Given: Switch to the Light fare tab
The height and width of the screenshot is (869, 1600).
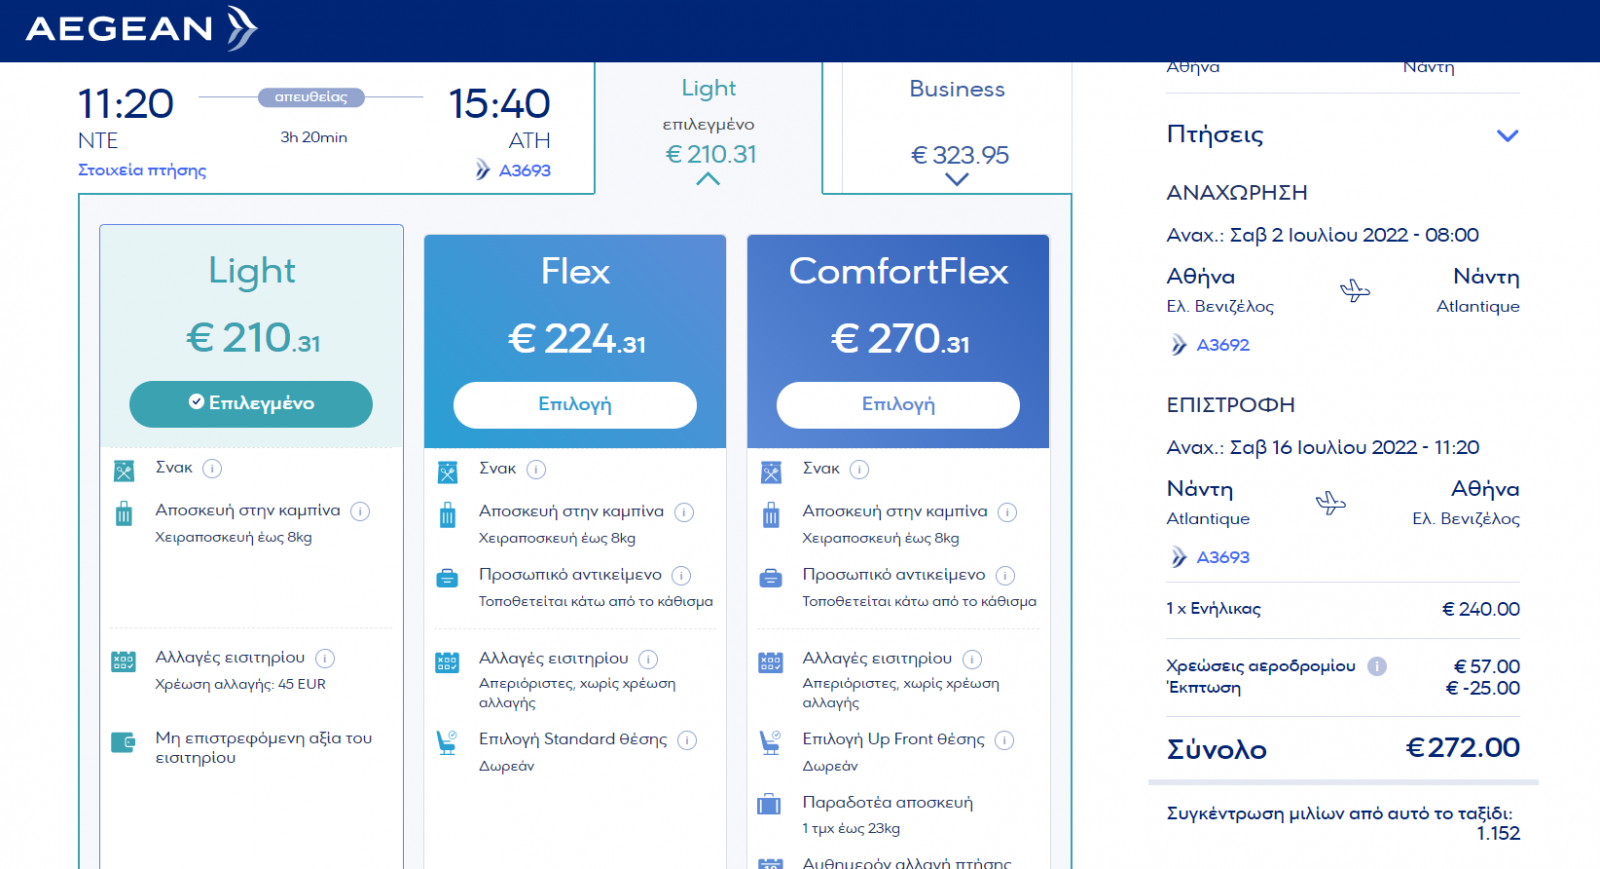Looking at the screenshot, I should tap(709, 128).
